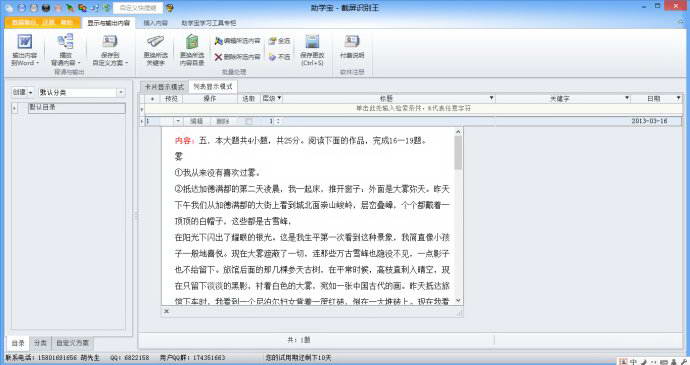Switch to 列表显示模式 tab

[x=213, y=87]
